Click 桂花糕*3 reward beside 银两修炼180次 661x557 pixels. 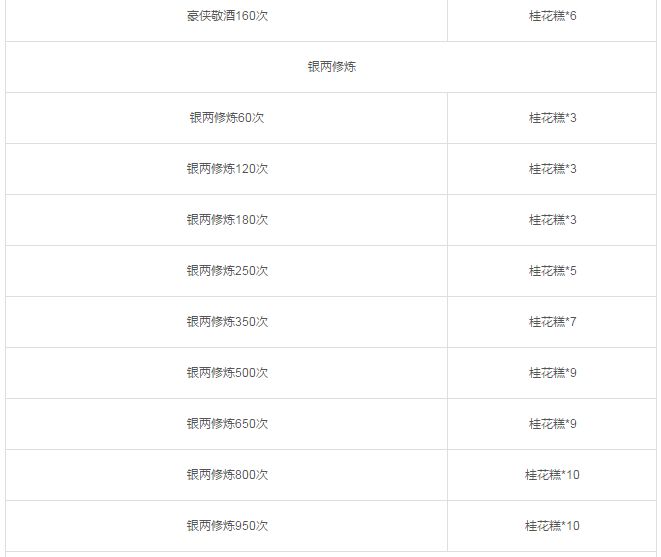click(x=552, y=220)
